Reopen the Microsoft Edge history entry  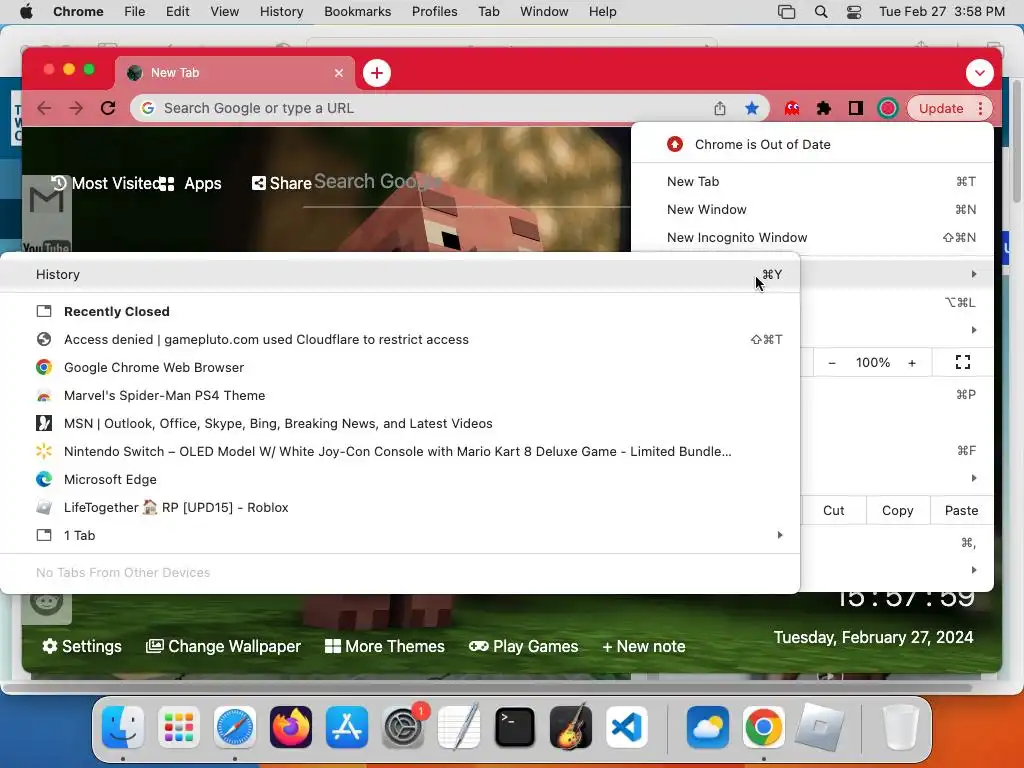(400, 480)
